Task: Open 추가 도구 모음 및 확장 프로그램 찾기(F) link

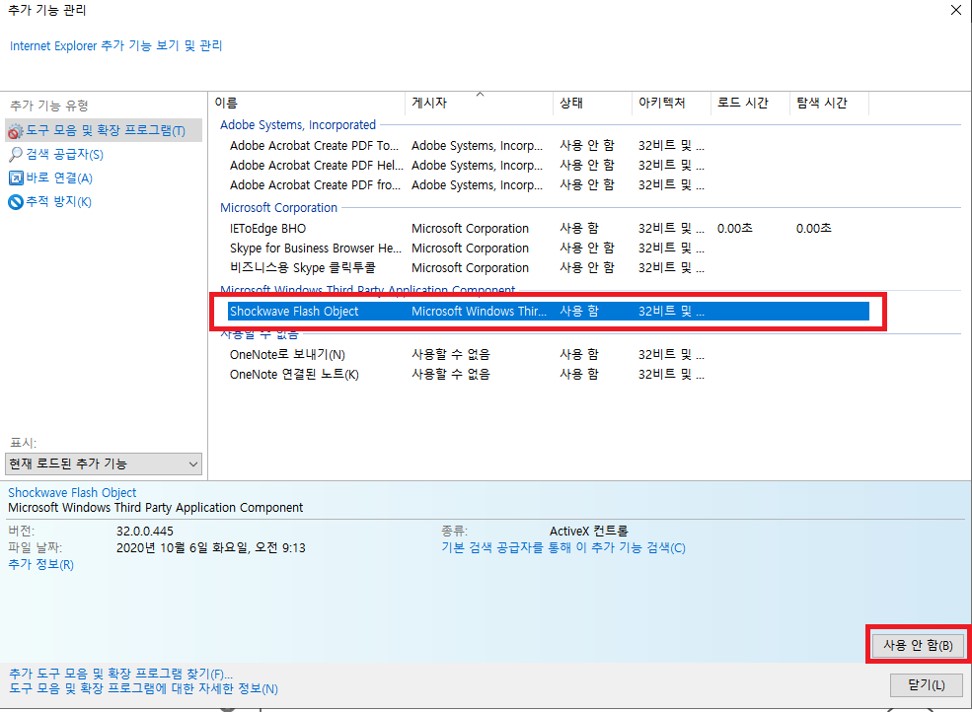Action: tap(121, 674)
